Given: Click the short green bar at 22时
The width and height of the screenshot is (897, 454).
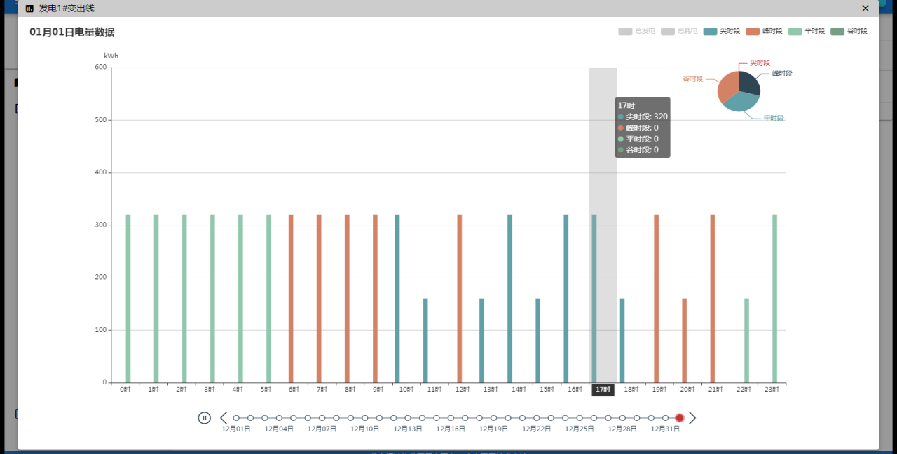Looking at the screenshot, I should coord(747,341).
